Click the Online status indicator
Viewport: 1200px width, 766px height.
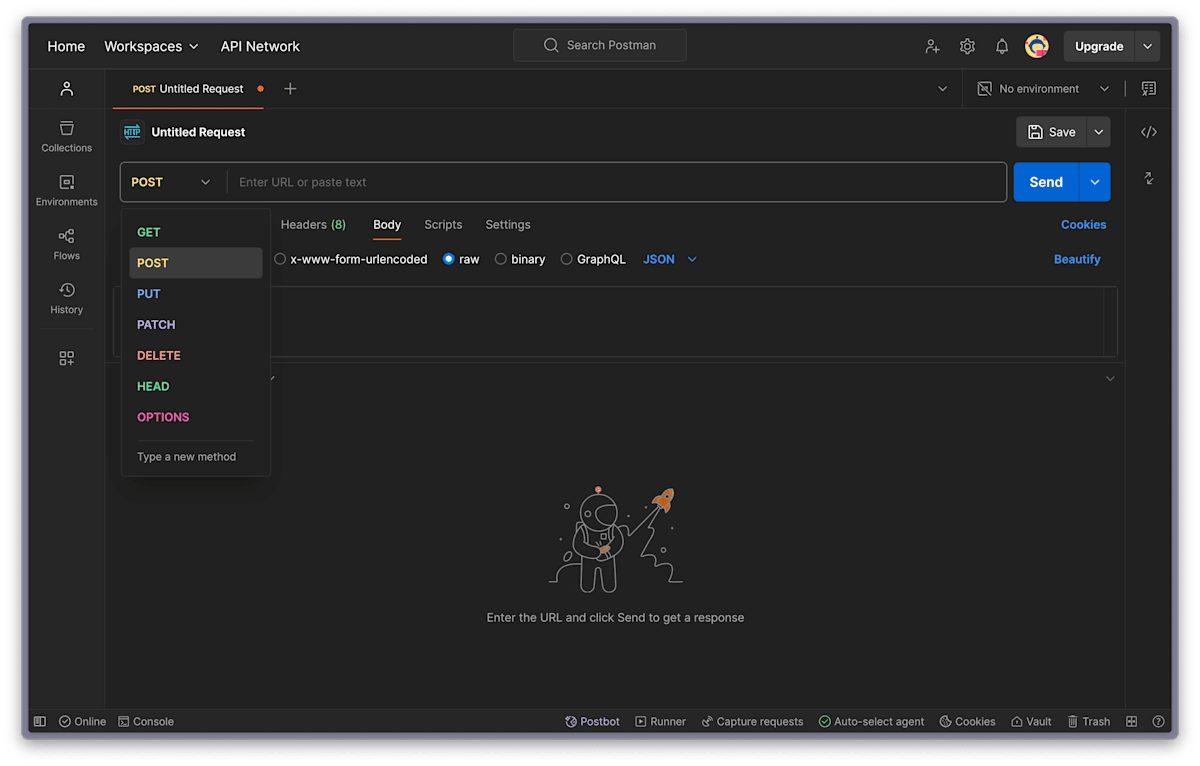[x=82, y=721]
